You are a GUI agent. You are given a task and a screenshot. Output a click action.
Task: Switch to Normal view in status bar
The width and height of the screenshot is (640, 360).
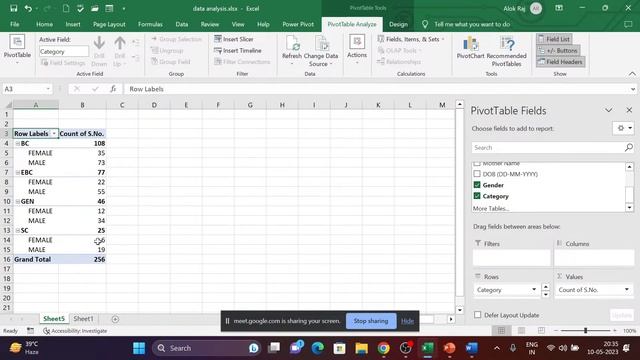(x=501, y=330)
